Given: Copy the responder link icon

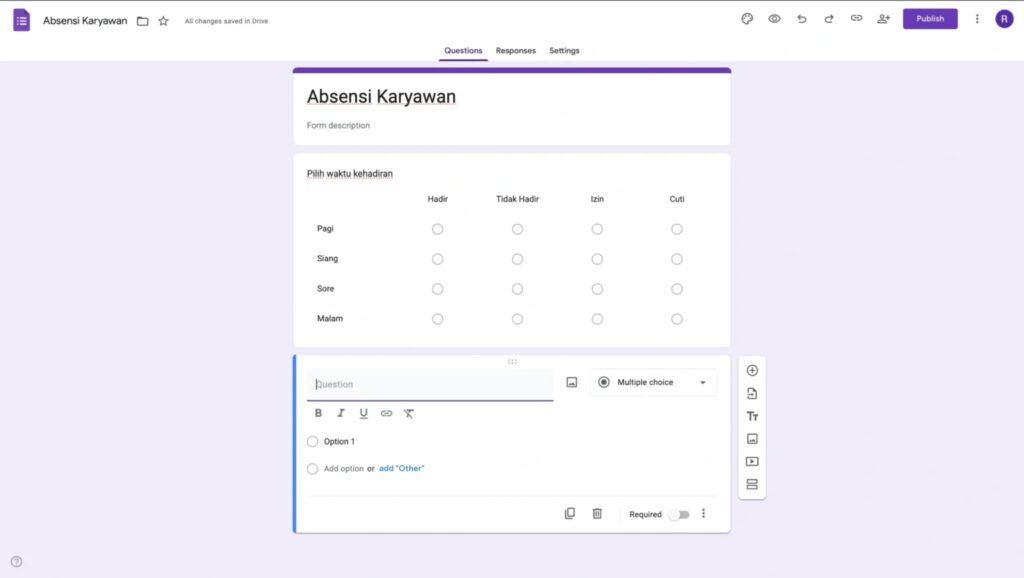Looking at the screenshot, I should pyautogui.click(x=856, y=18).
